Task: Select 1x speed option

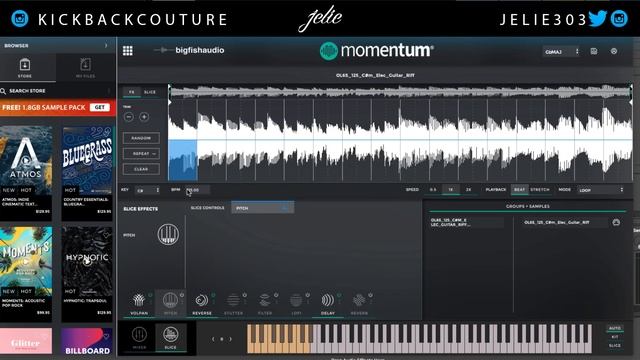Action: pyautogui.click(x=451, y=190)
